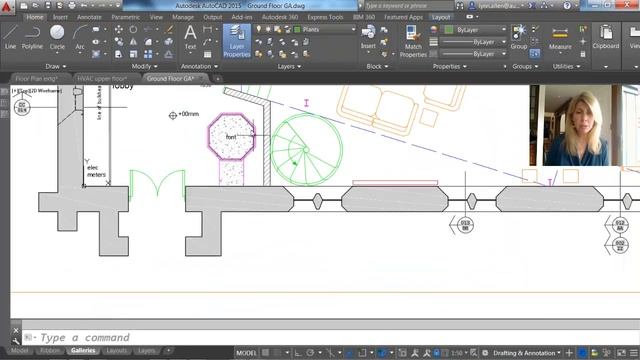The image size is (640, 360).
Task: Switch to the Annotate ribbon tab
Action: [x=89, y=17]
